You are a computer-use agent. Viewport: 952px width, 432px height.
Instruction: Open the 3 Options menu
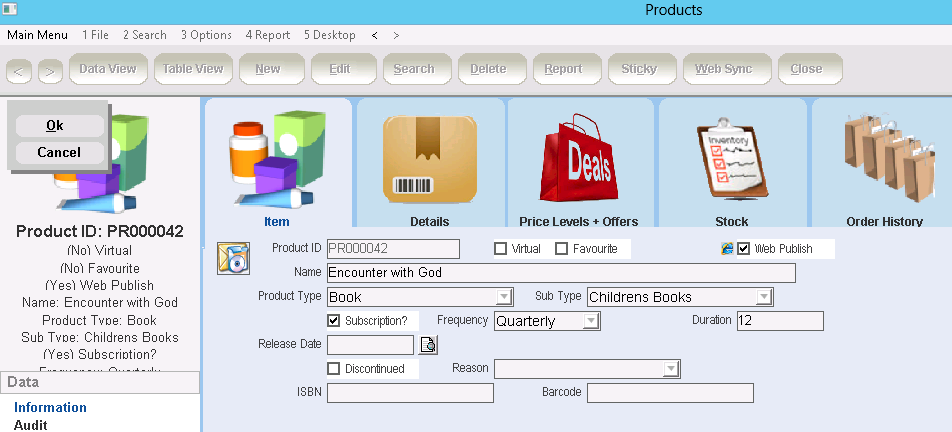(x=206, y=35)
